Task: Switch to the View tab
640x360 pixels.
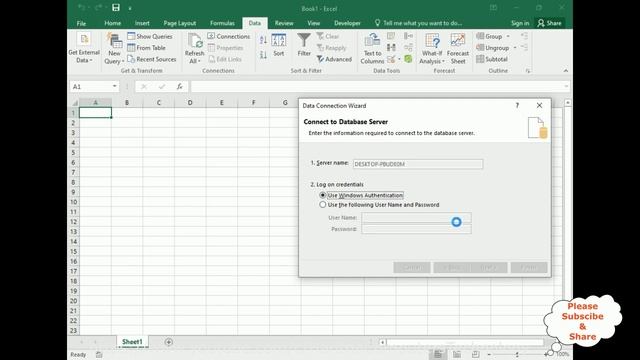Action: (x=313, y=23)
